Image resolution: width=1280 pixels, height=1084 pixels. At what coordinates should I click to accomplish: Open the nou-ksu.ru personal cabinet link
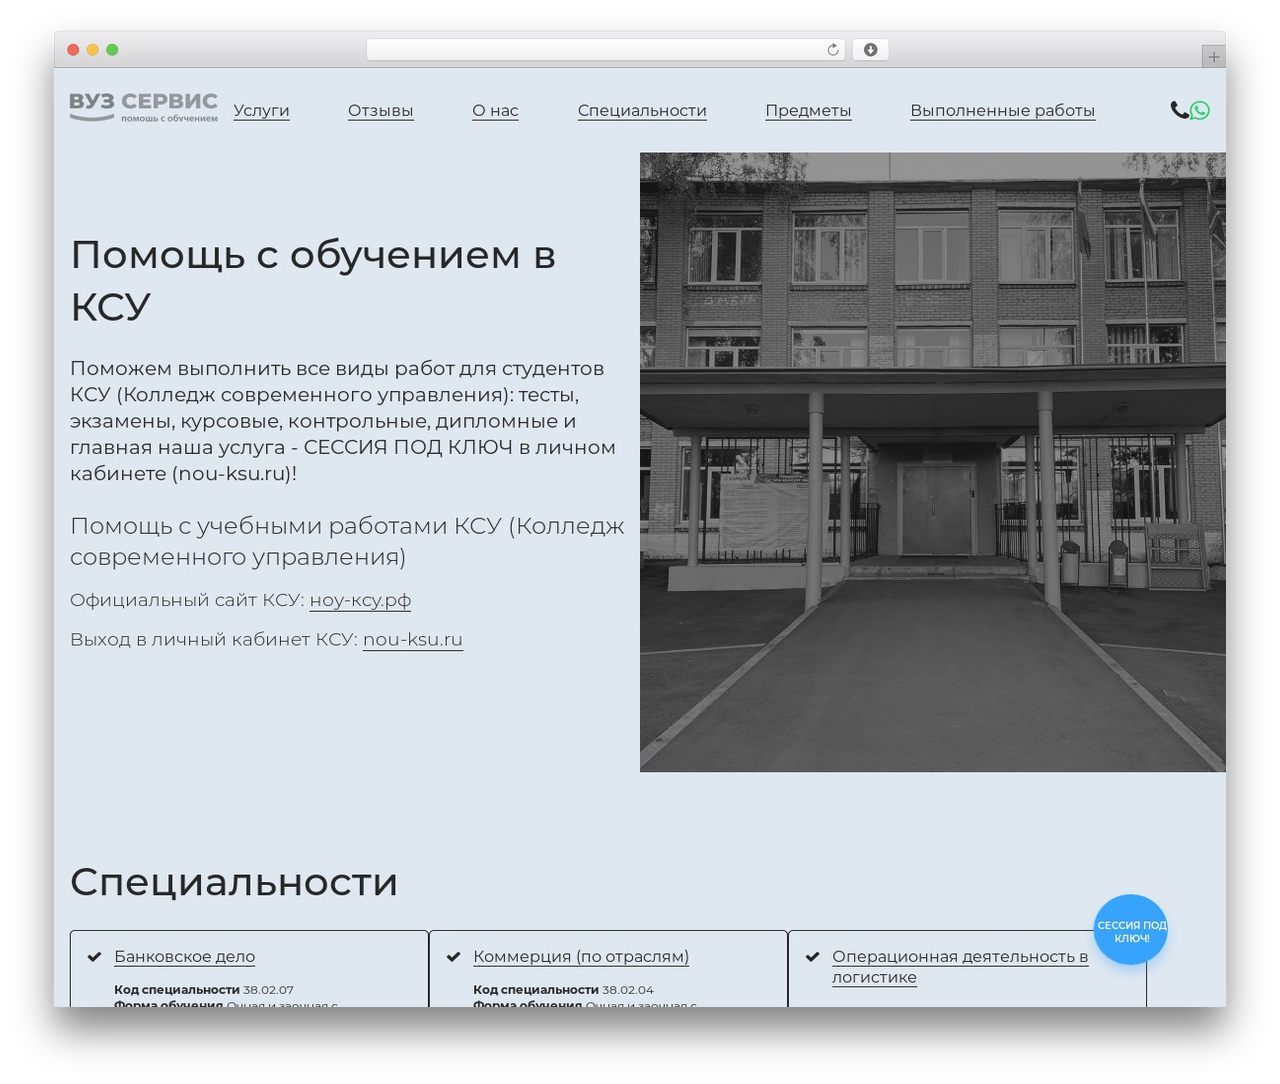[x=413, y=639]
